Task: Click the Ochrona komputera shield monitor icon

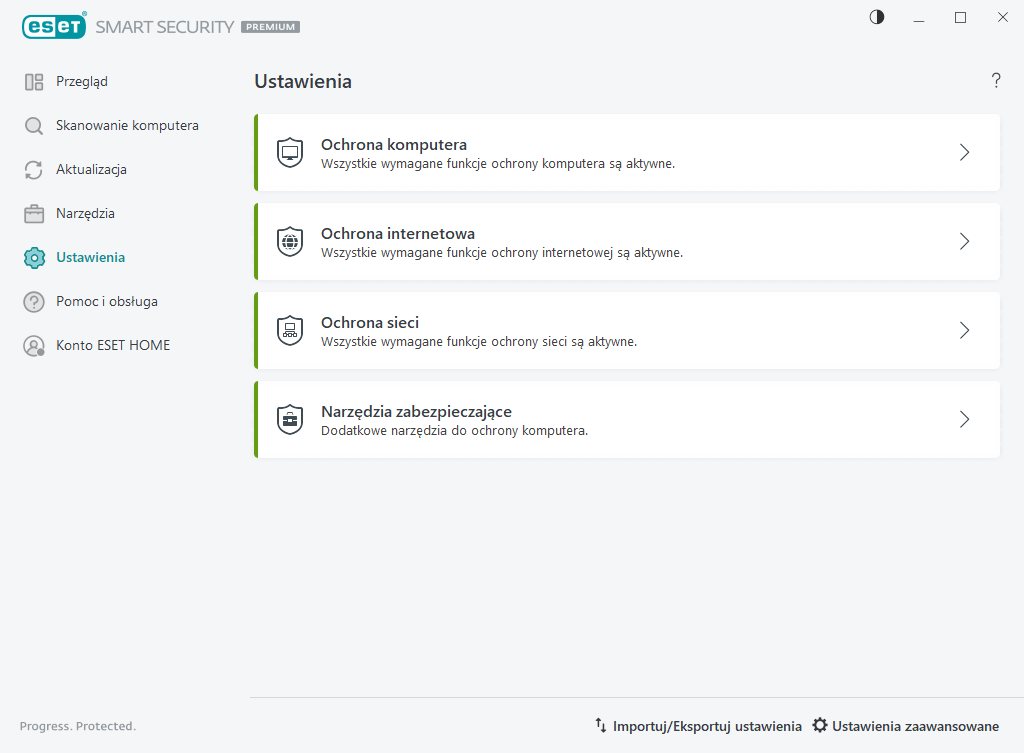Action: click(x=289, y=153)
